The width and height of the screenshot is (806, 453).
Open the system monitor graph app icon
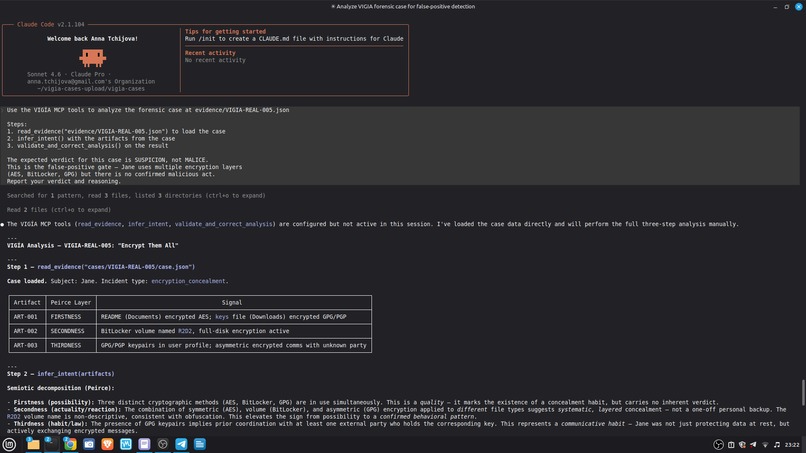tap(126, 444)
